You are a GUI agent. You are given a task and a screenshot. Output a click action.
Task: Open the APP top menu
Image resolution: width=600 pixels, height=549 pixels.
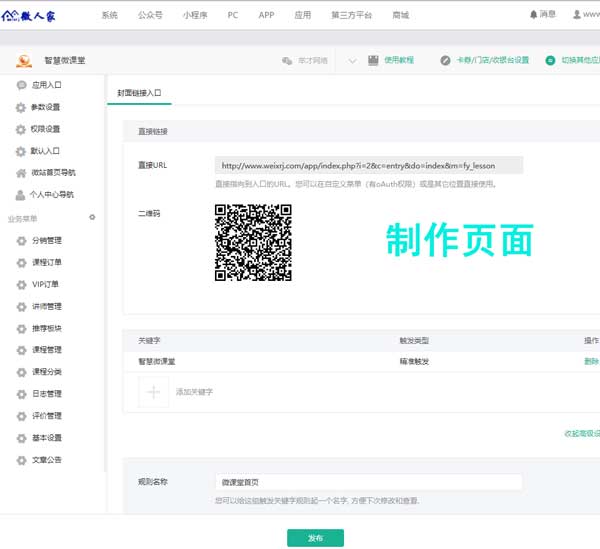pos(266,15)
